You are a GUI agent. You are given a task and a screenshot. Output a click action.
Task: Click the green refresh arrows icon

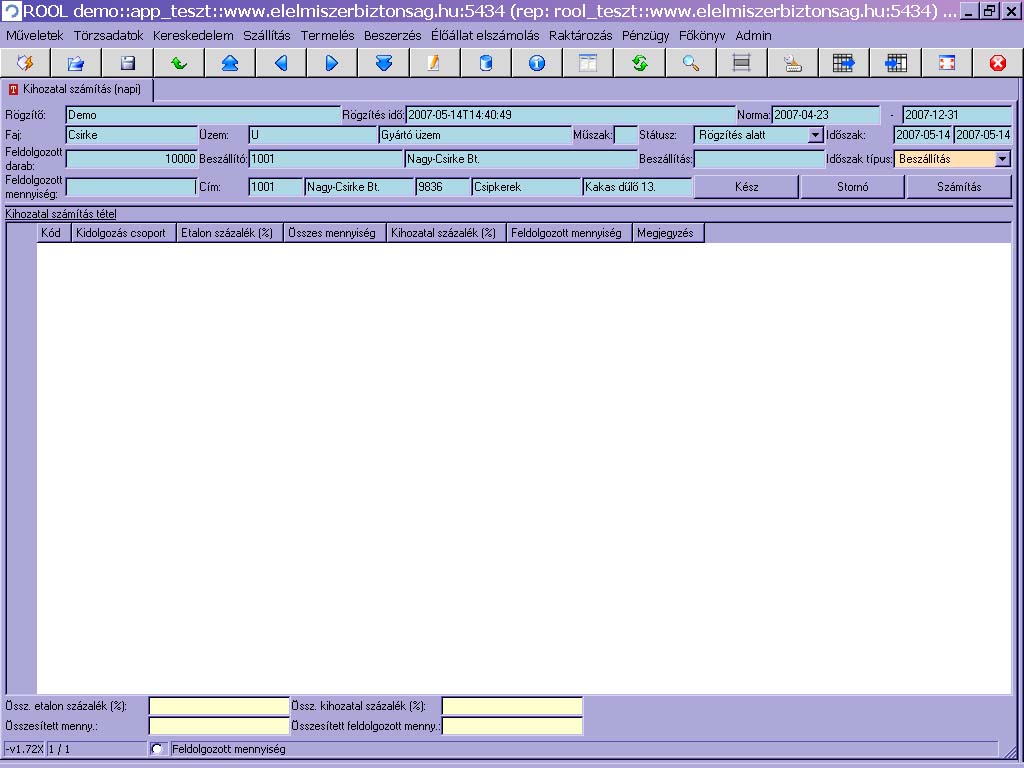pyautogui.click(x=640, y=63)
